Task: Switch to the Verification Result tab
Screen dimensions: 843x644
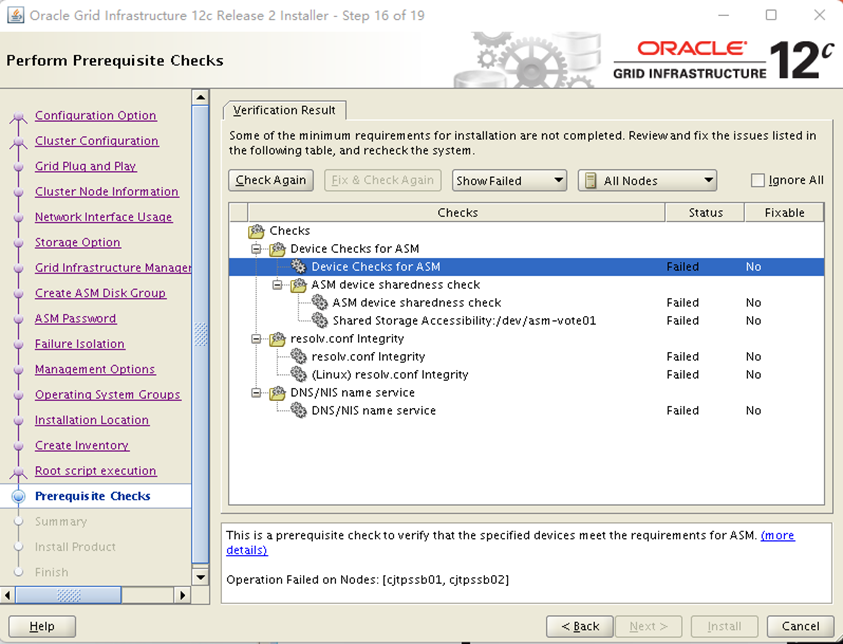Action: [284, 110]
